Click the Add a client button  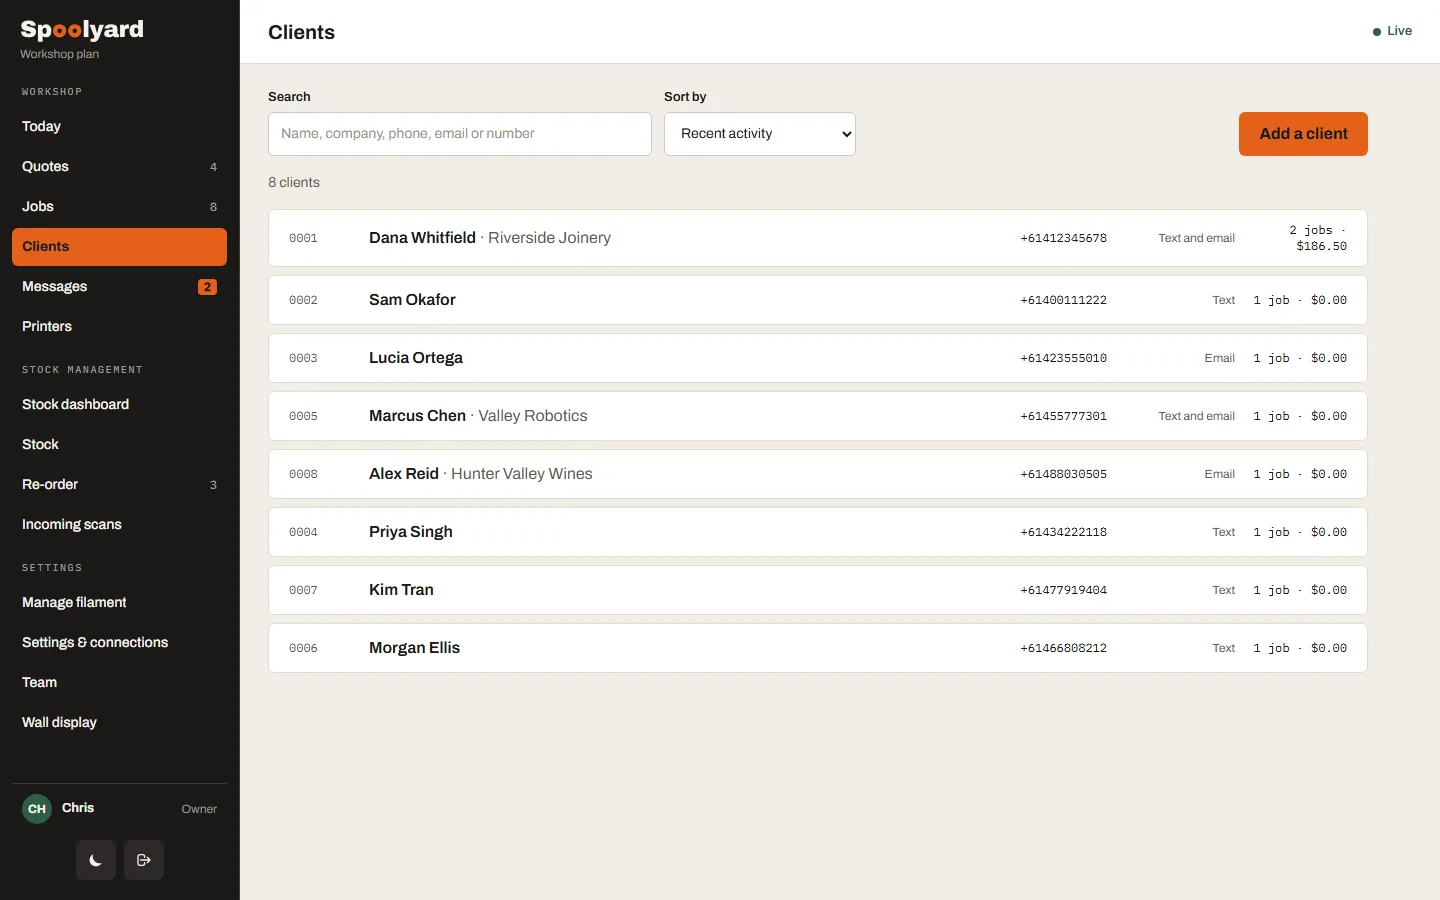pyautogui.click(x=1303, y=134)
